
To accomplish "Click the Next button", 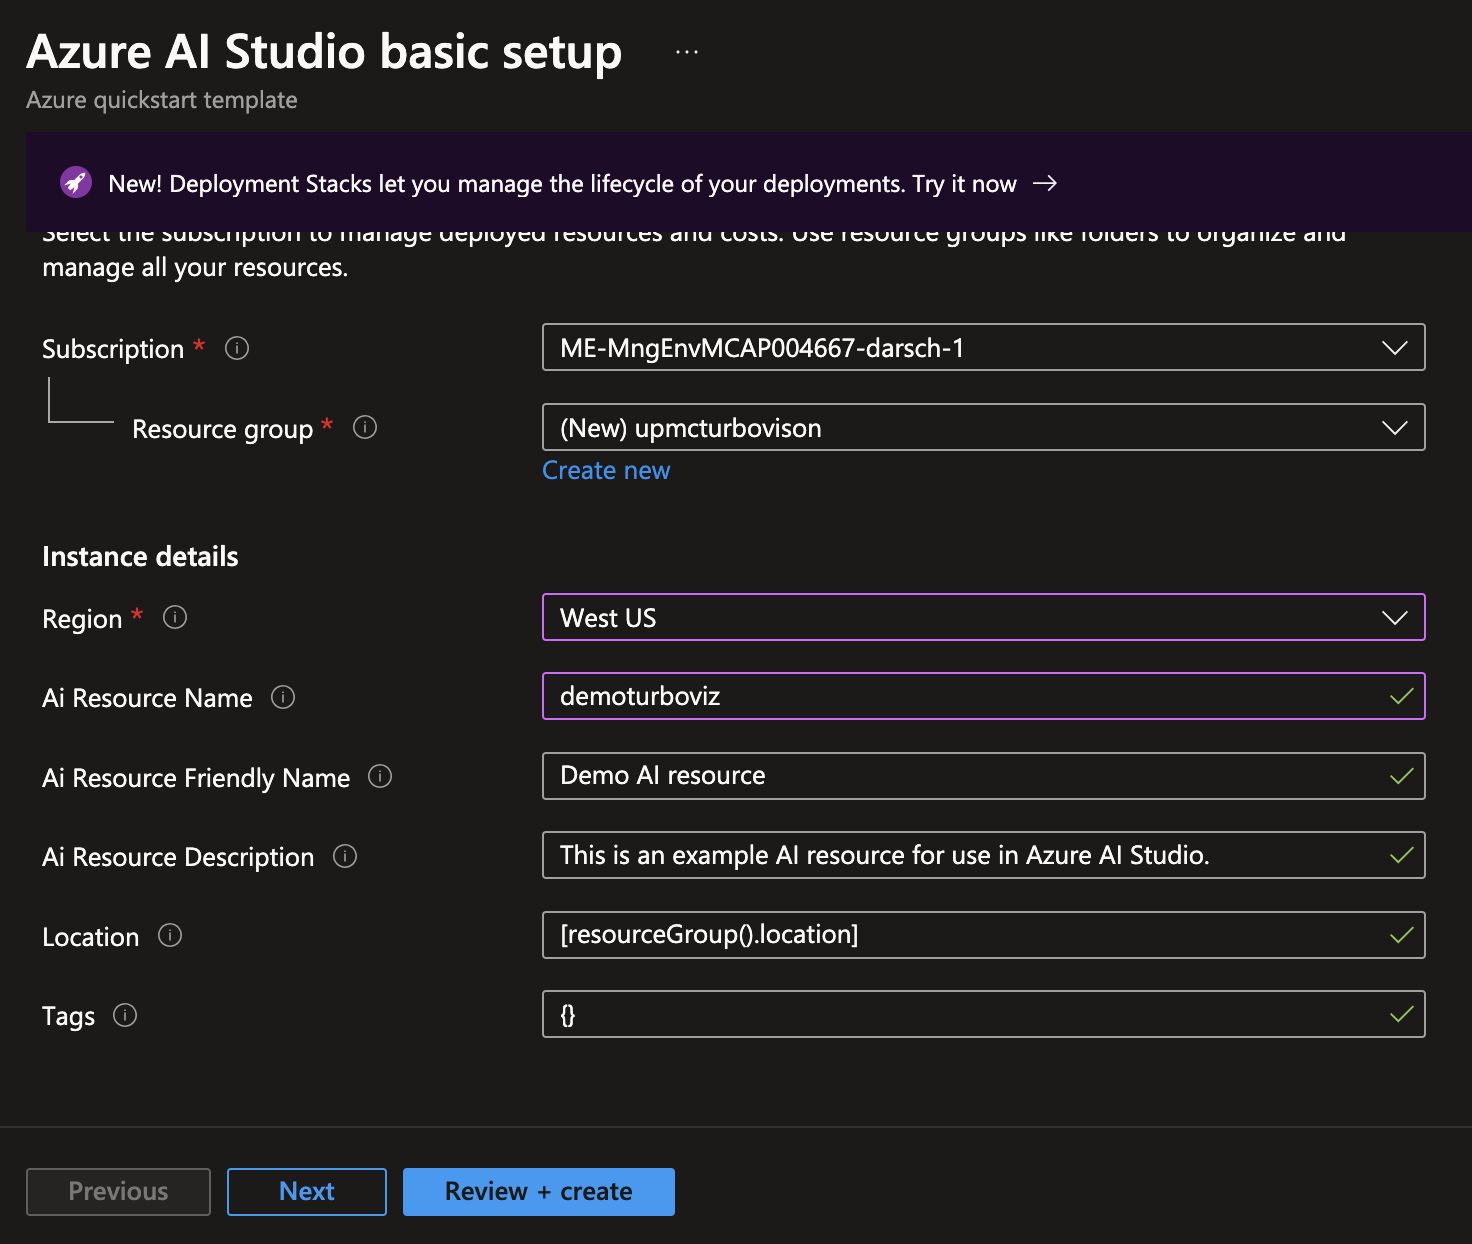I will click(x=306, y=1192).
